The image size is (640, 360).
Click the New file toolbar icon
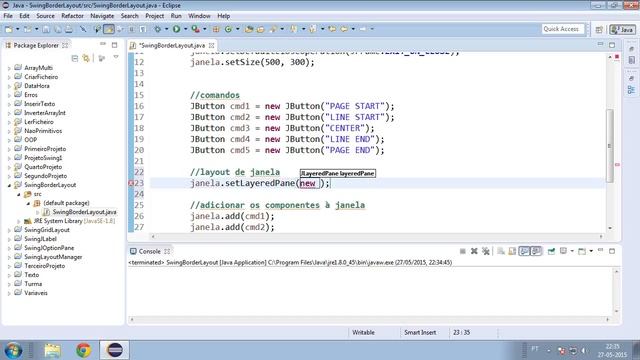point(9,29)
